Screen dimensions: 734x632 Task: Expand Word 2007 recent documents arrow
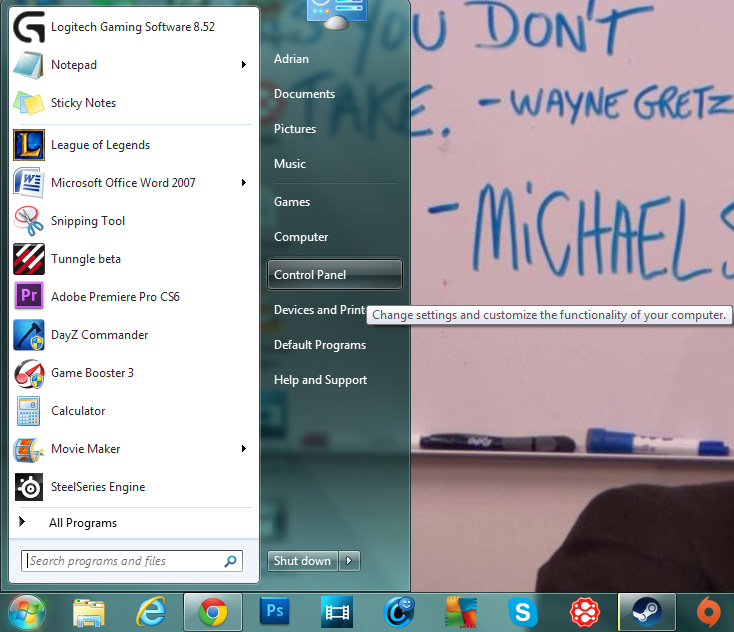243,183
